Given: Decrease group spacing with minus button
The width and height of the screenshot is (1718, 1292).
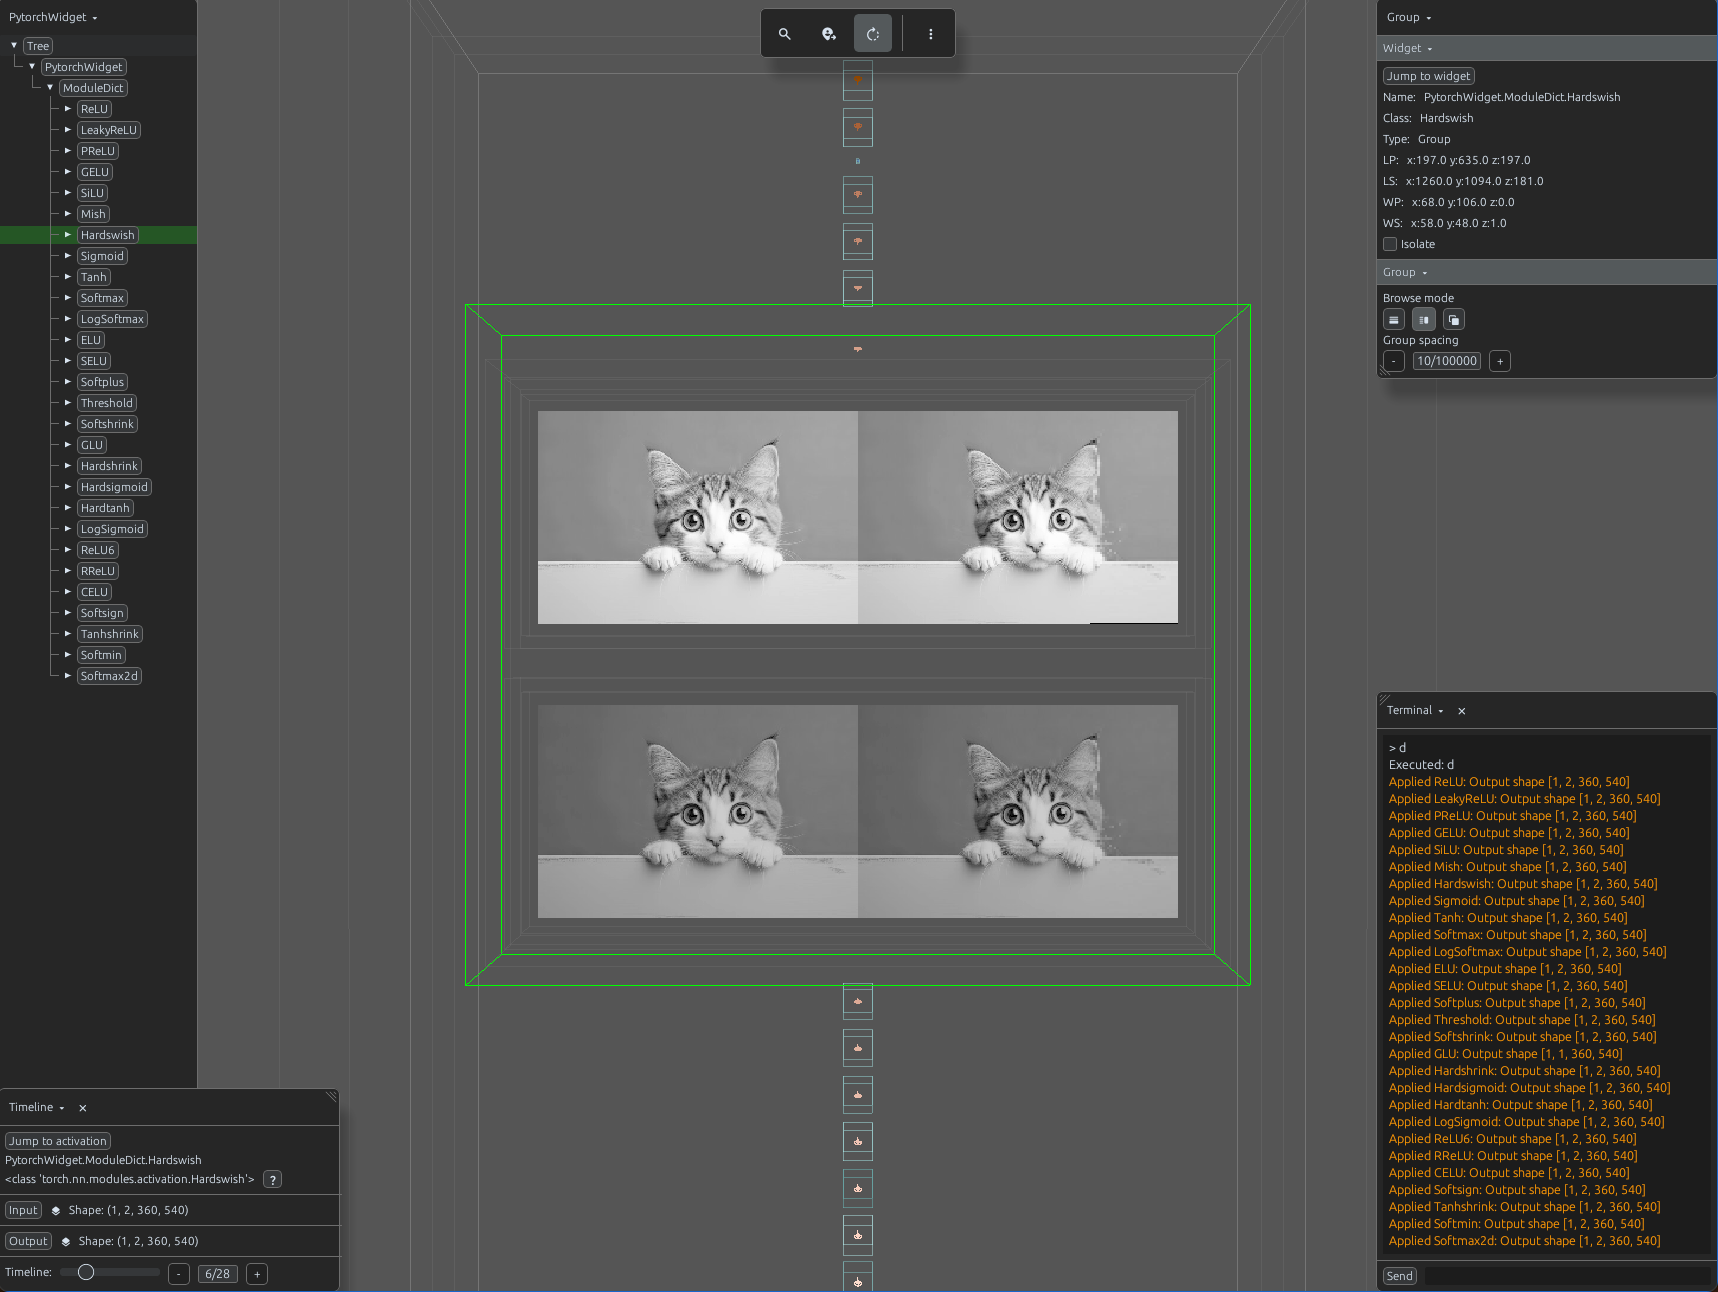Looking at the screenshot, I should coord(1394,361).
